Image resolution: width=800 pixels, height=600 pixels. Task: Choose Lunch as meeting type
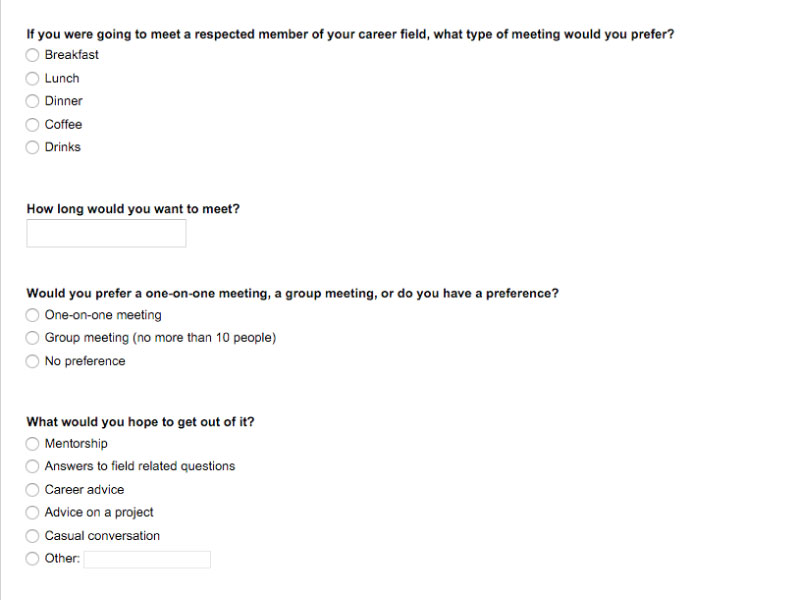[32, 79]
